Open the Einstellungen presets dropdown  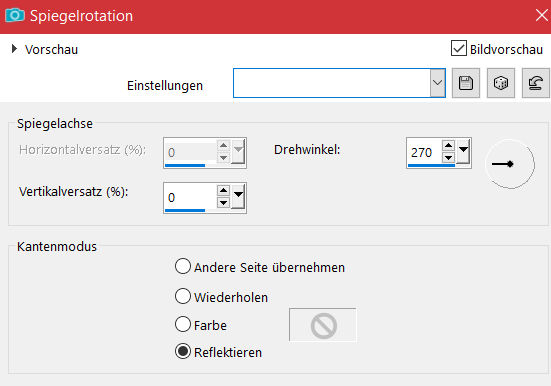437,83
